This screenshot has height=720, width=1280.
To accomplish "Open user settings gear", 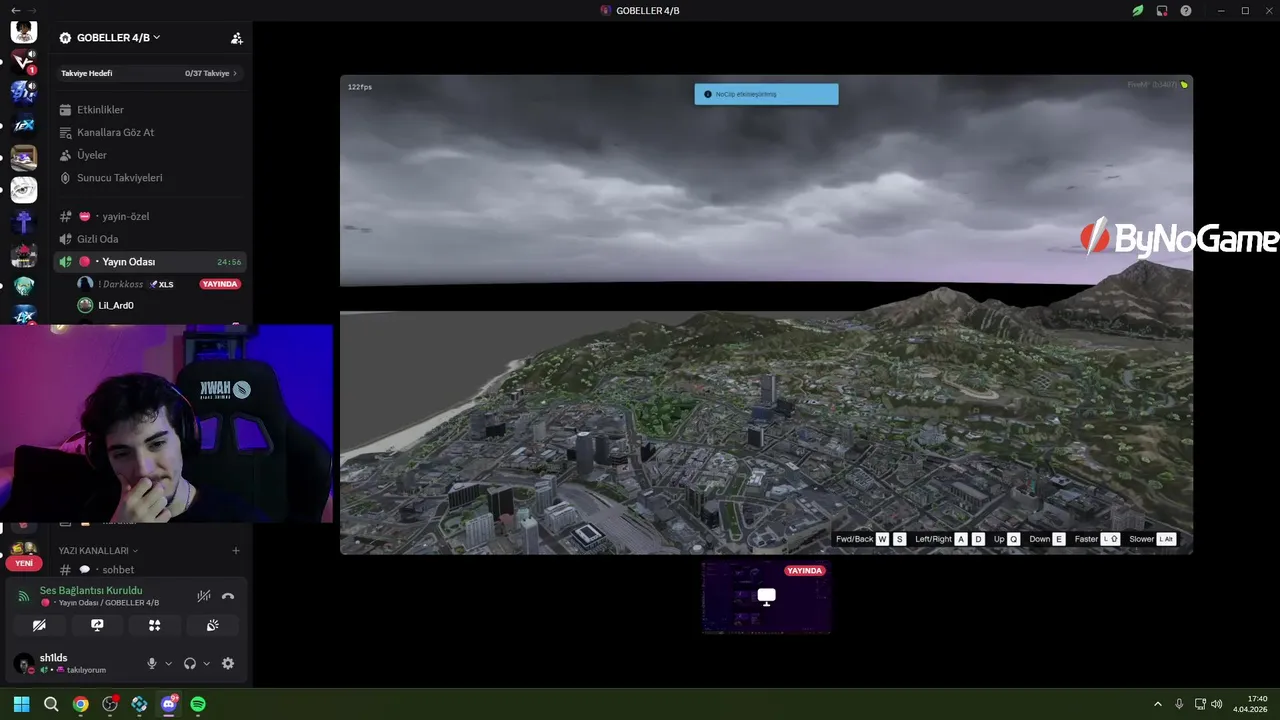I will point(228,663).
